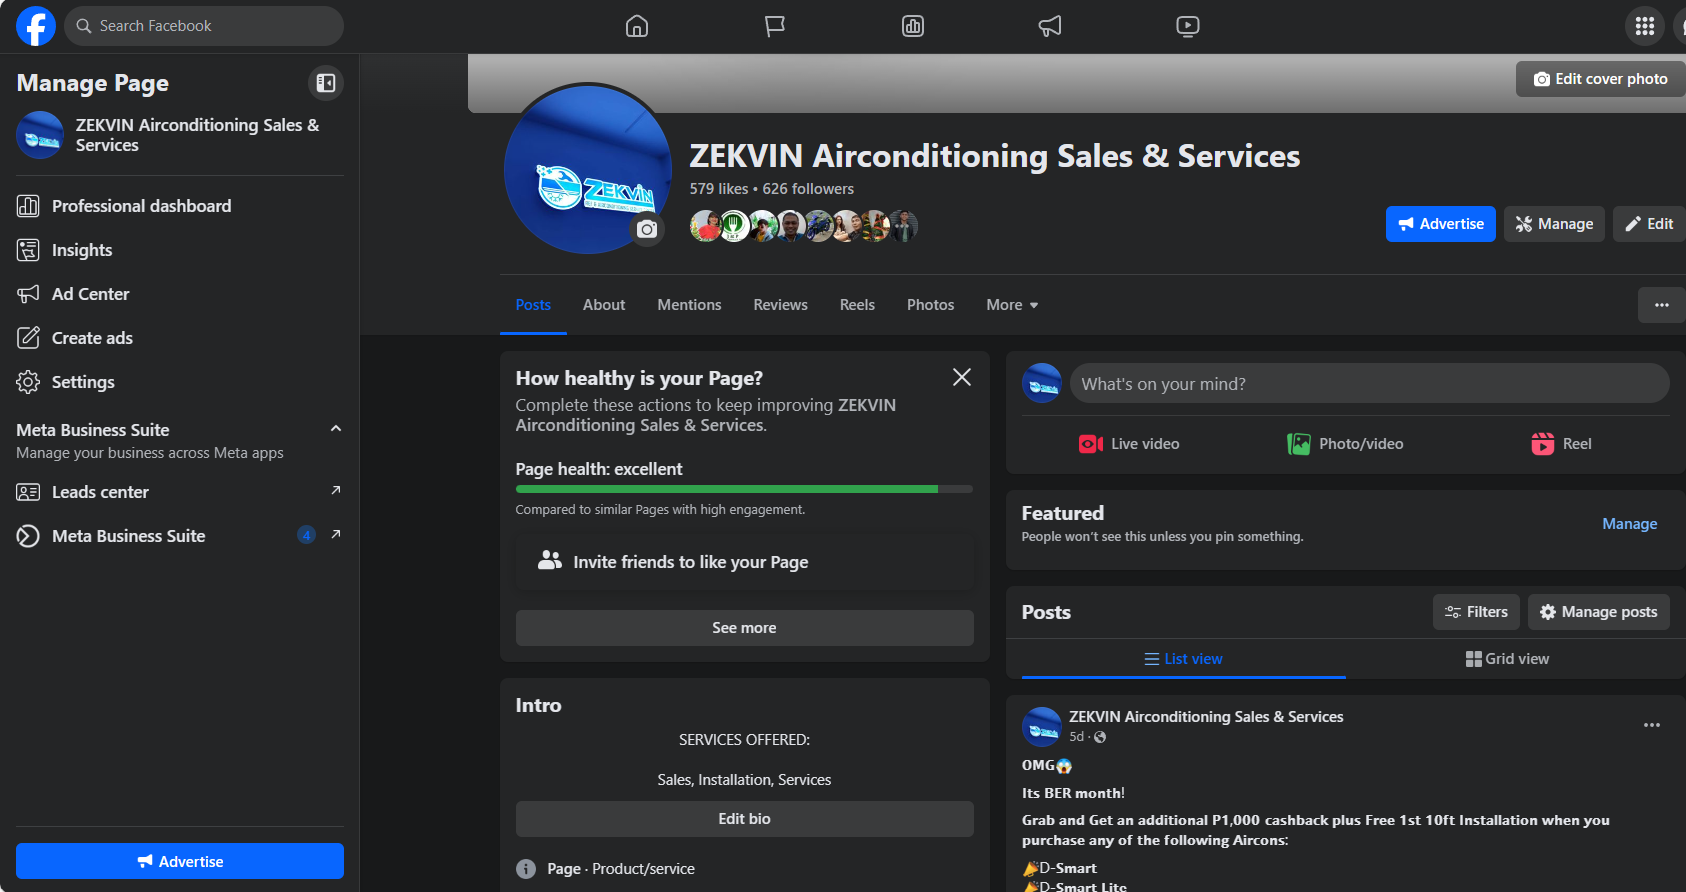
Task: Create a Reel from composer
Action: click(1561, 444)
